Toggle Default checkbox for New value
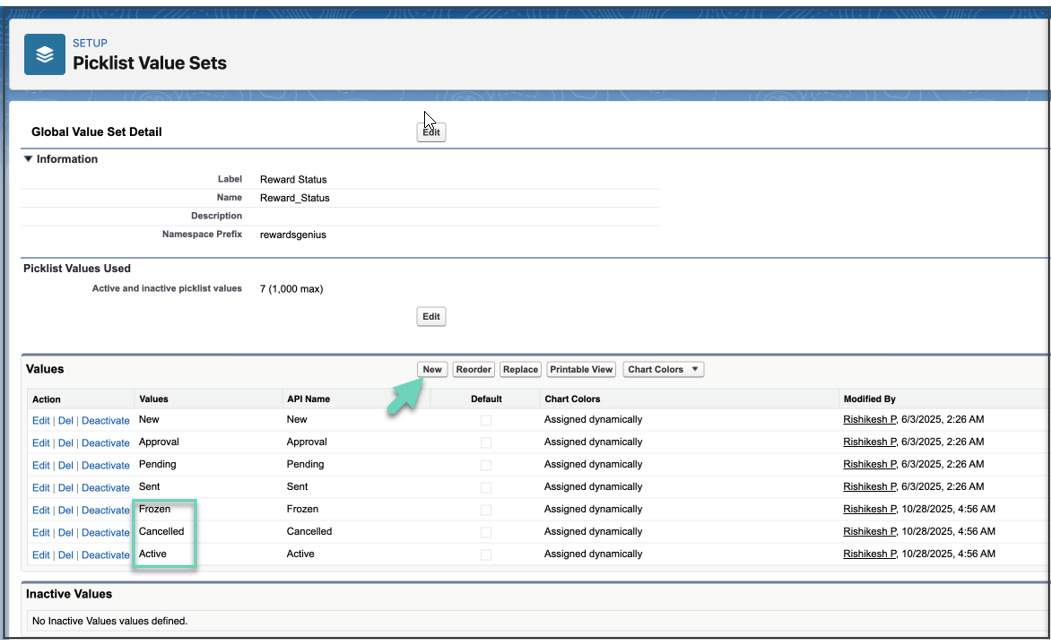1051x640 pixels. point(486,420)
